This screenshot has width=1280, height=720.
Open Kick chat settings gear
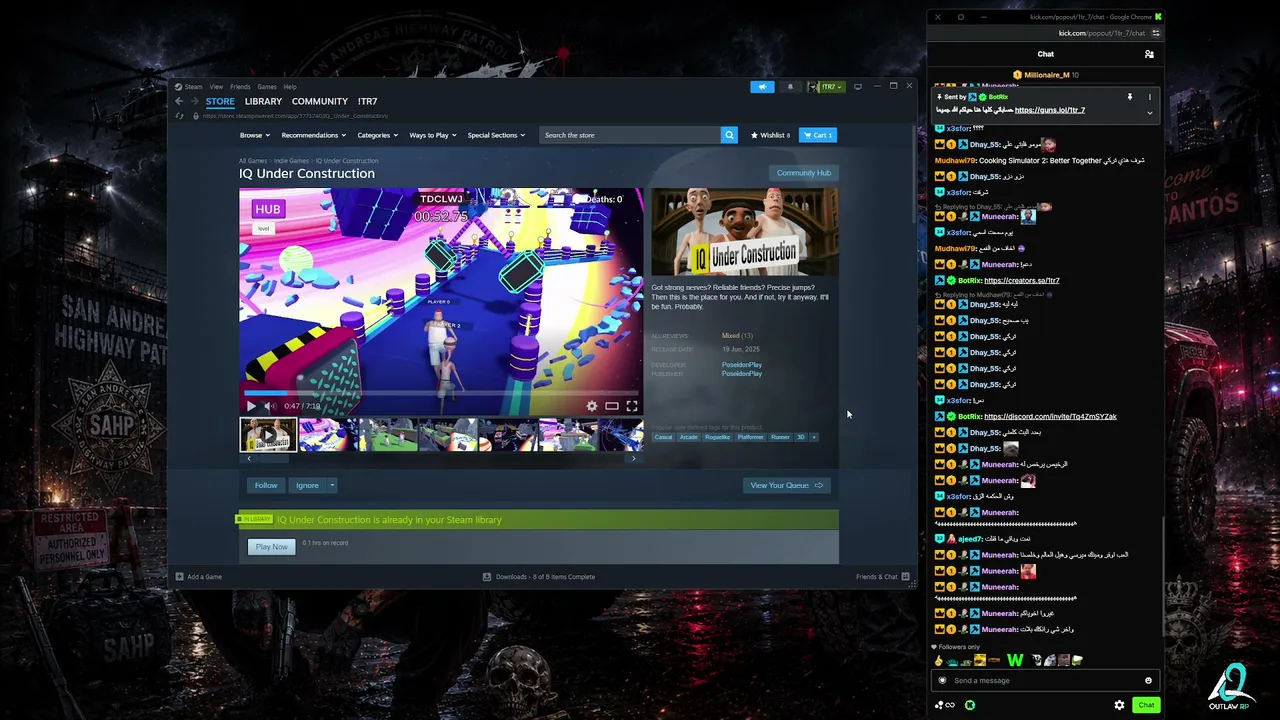click(x=1119, y=705)
